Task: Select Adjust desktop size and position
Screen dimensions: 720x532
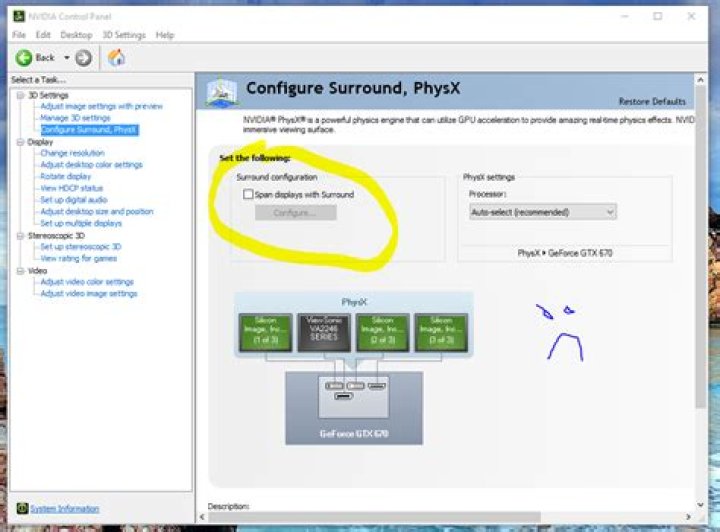Action: click(97, 212)
